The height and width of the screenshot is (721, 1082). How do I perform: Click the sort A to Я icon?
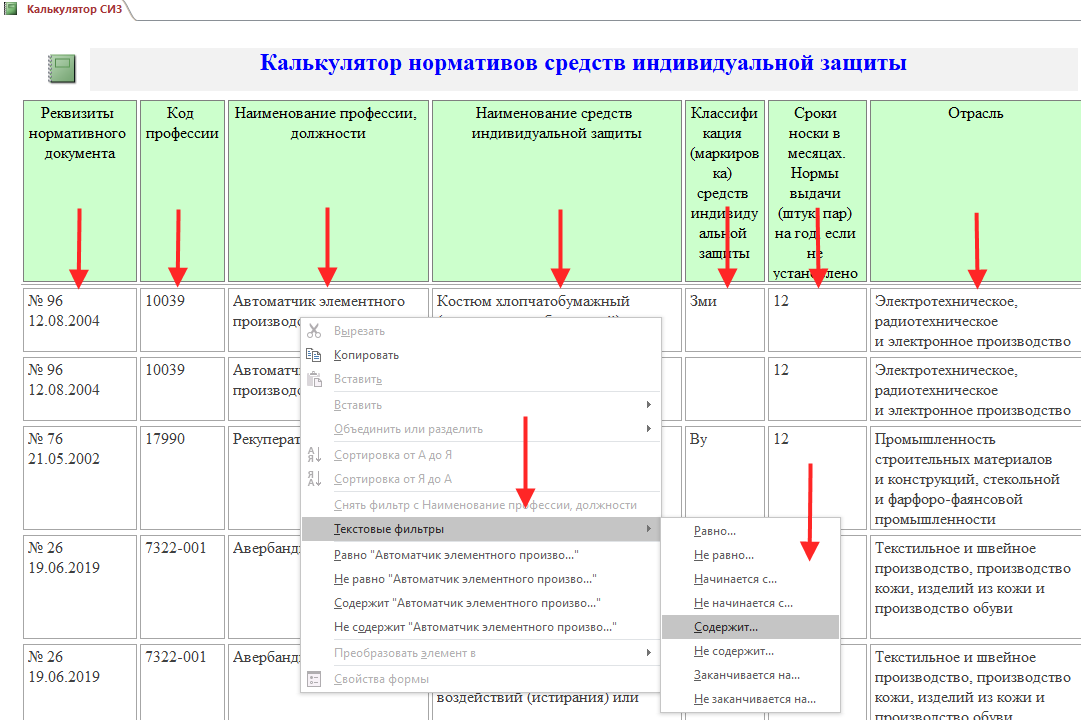pos(315,455)
